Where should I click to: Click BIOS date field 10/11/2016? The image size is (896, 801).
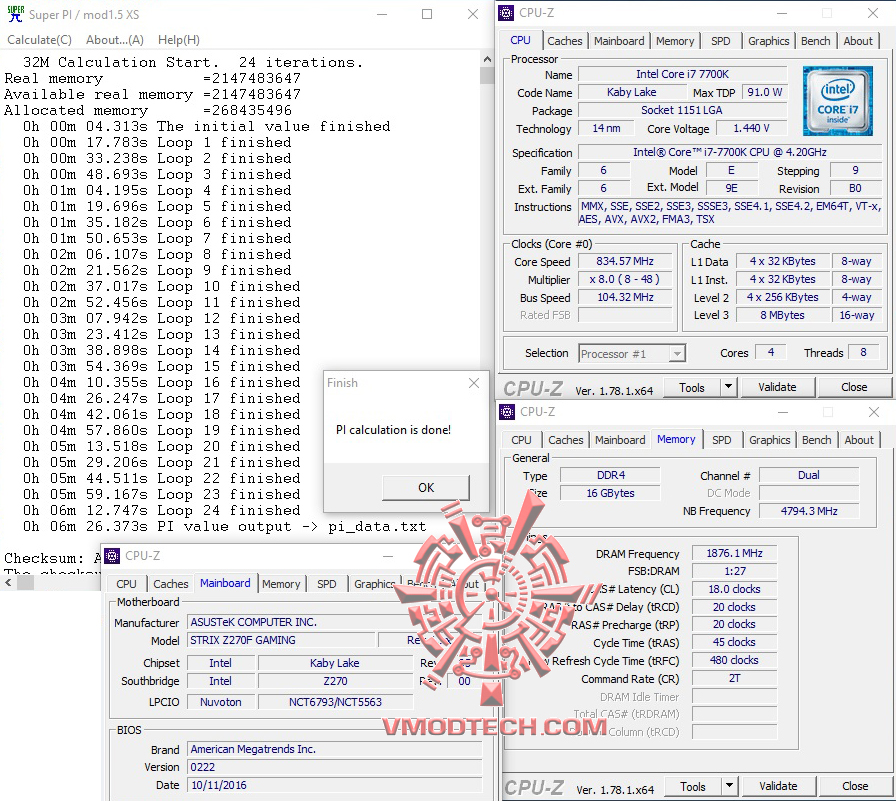coord(335,786)
